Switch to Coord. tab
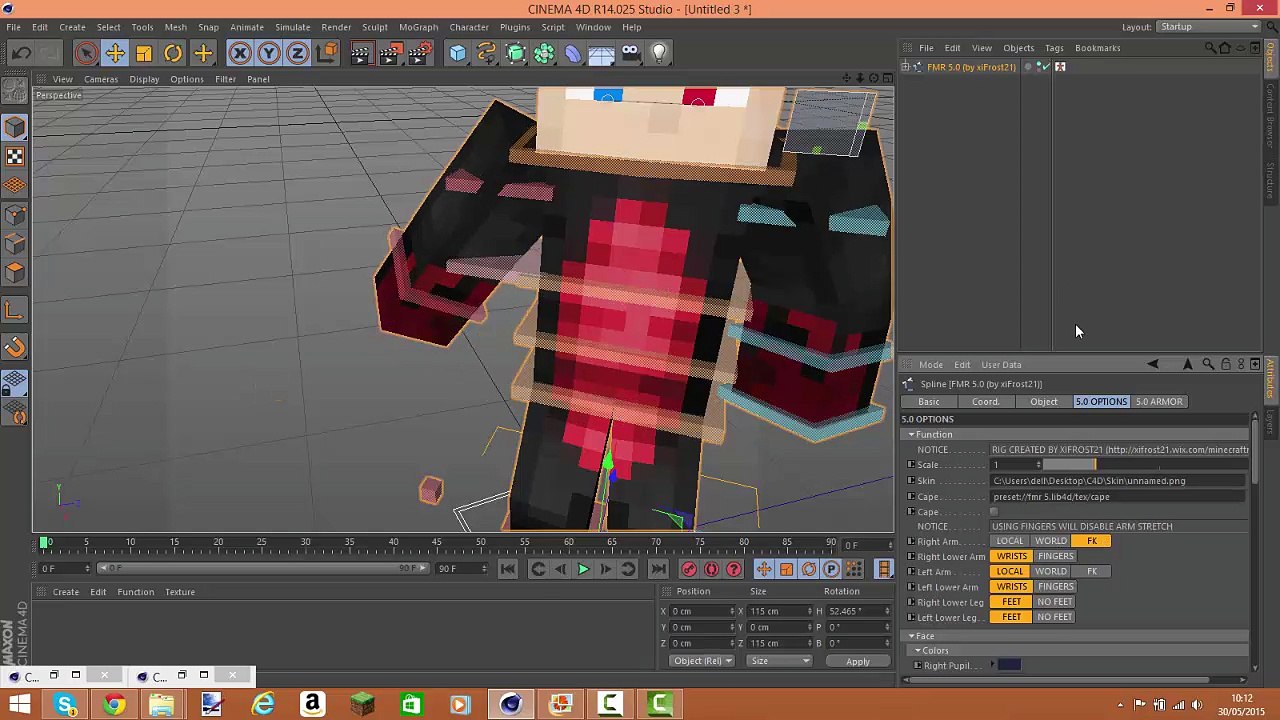Screen dimensions: 1280x720 click(985, 402)
